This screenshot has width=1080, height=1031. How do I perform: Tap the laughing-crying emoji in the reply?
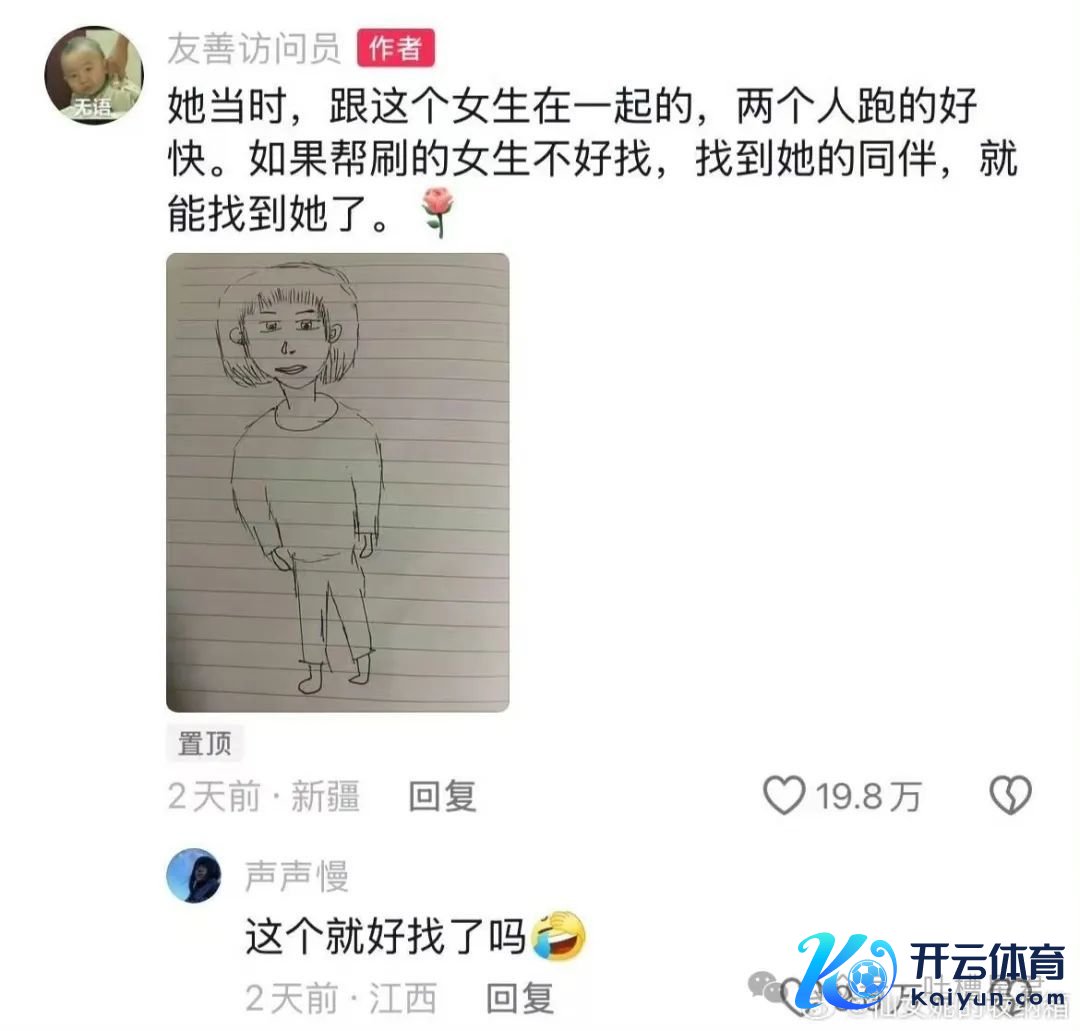click(x=559, y=936)
